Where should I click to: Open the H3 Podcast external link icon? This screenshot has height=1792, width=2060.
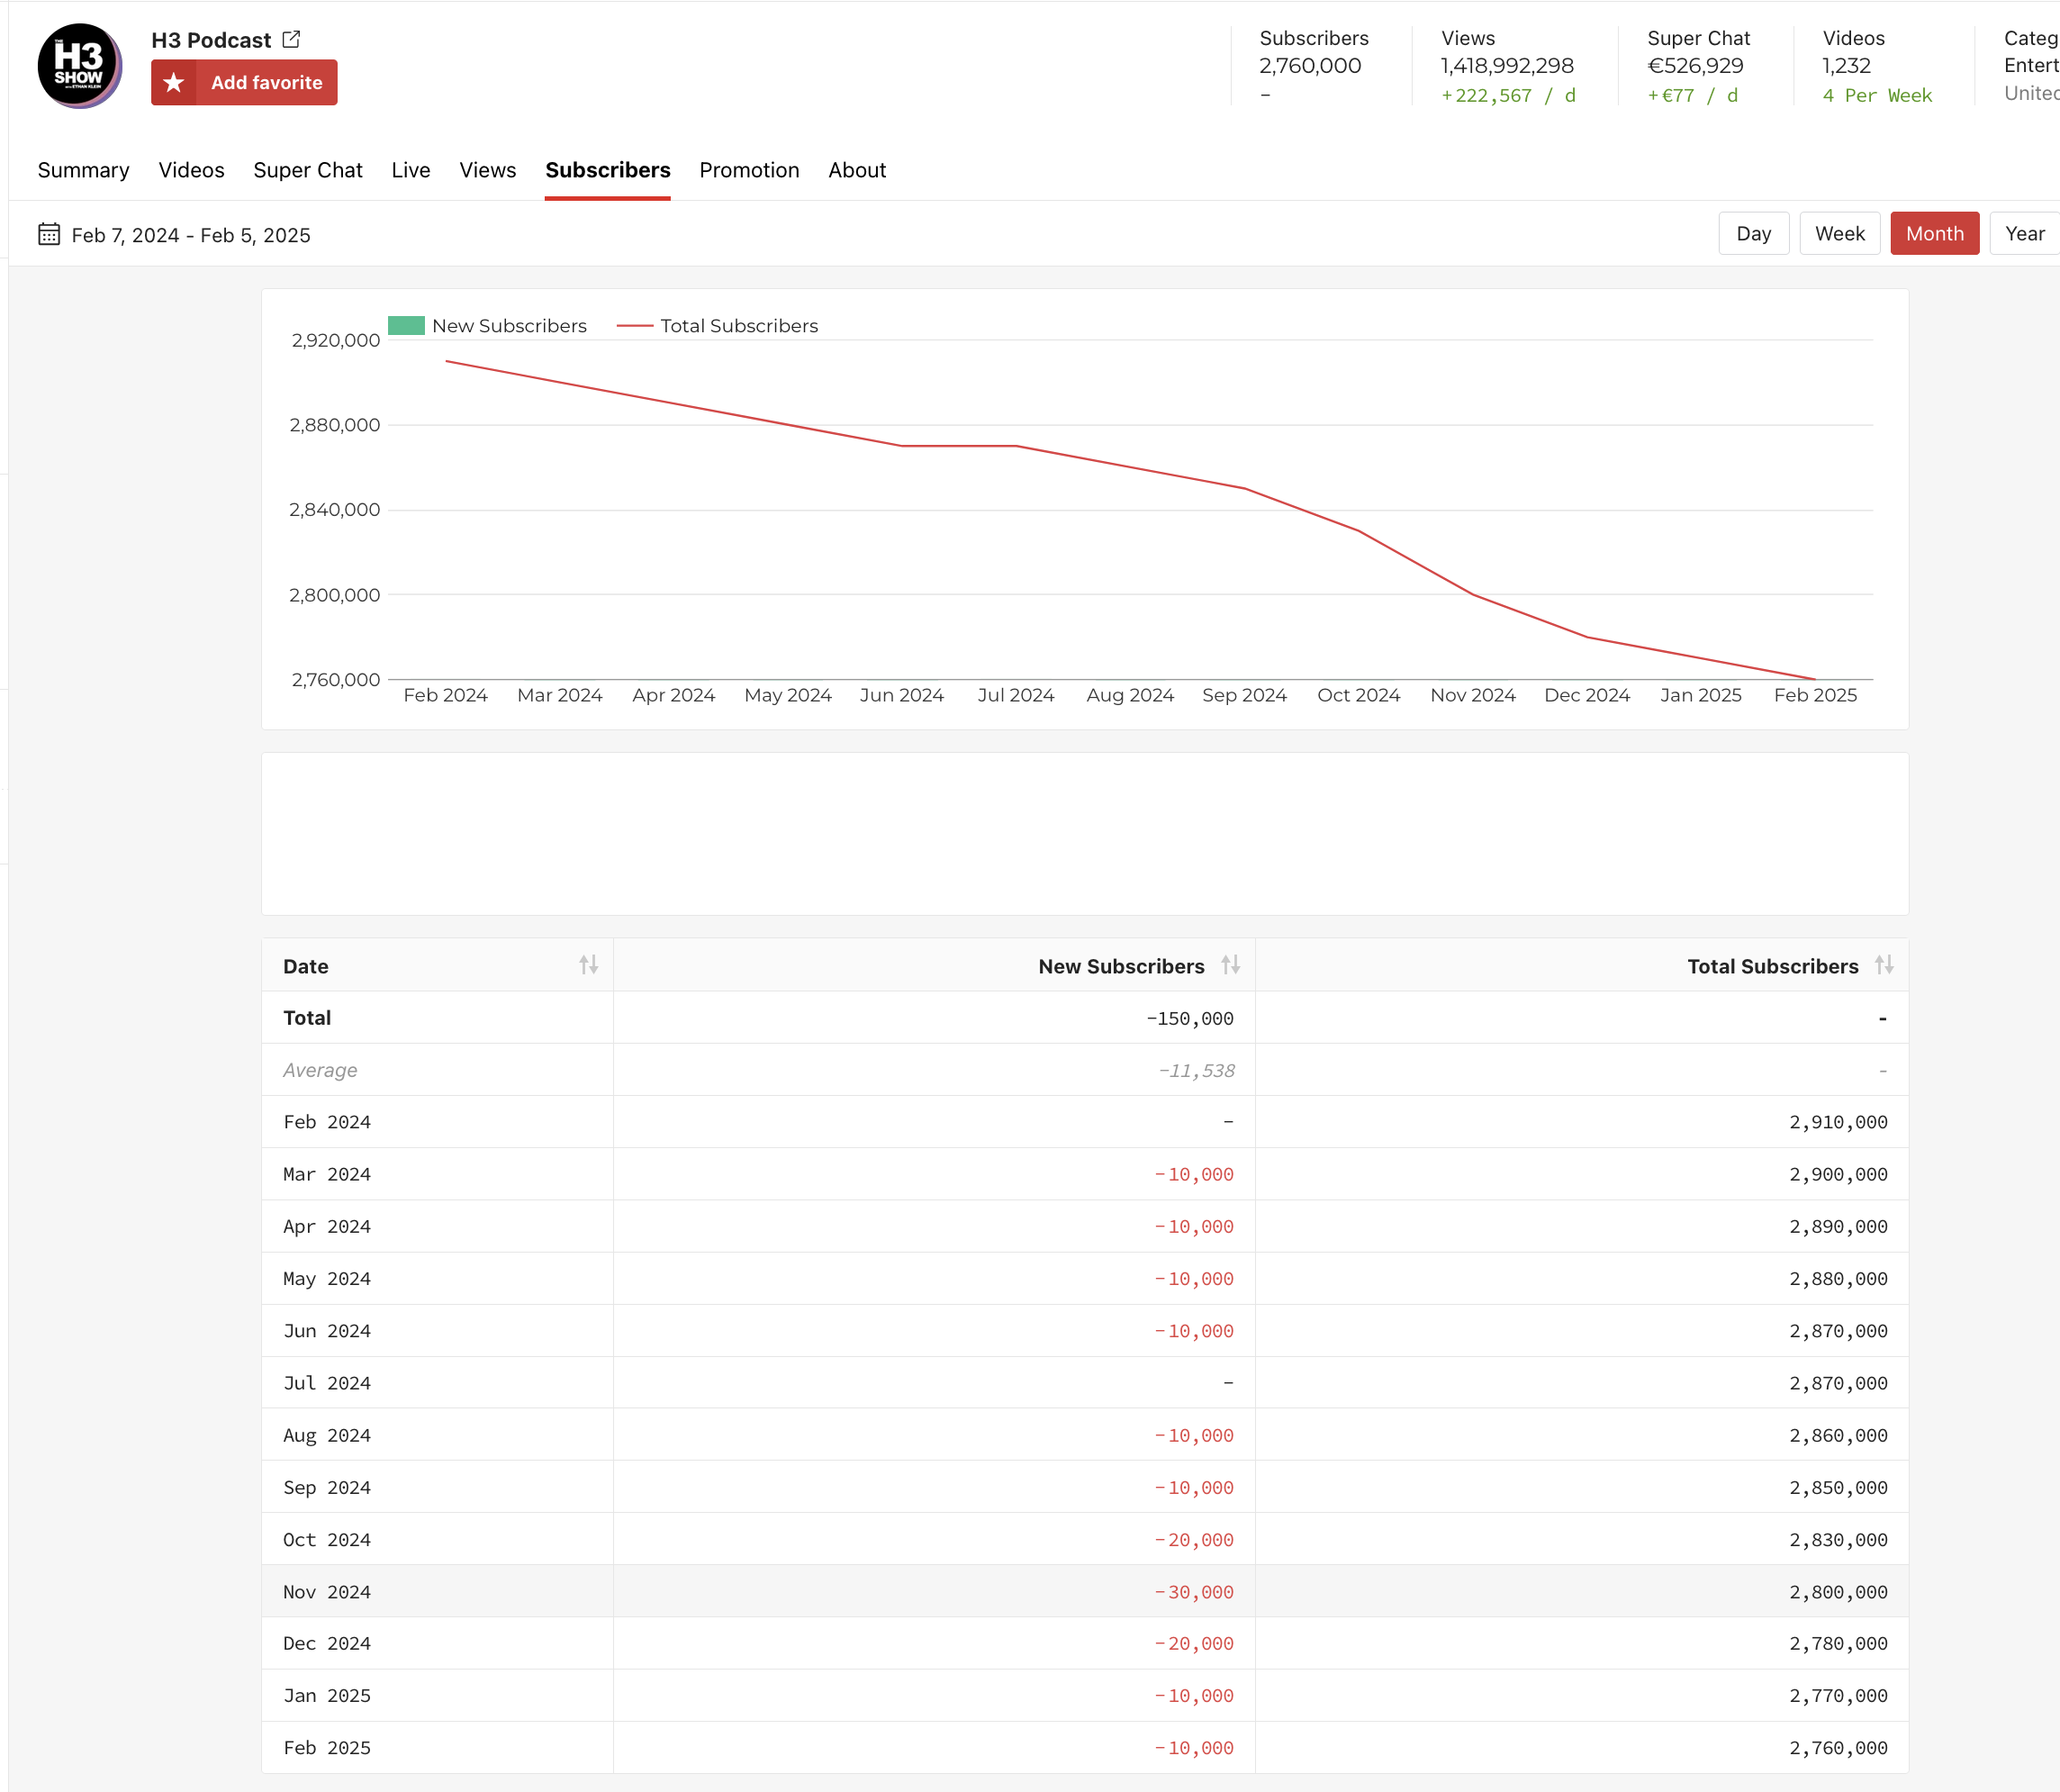[291, 40]
